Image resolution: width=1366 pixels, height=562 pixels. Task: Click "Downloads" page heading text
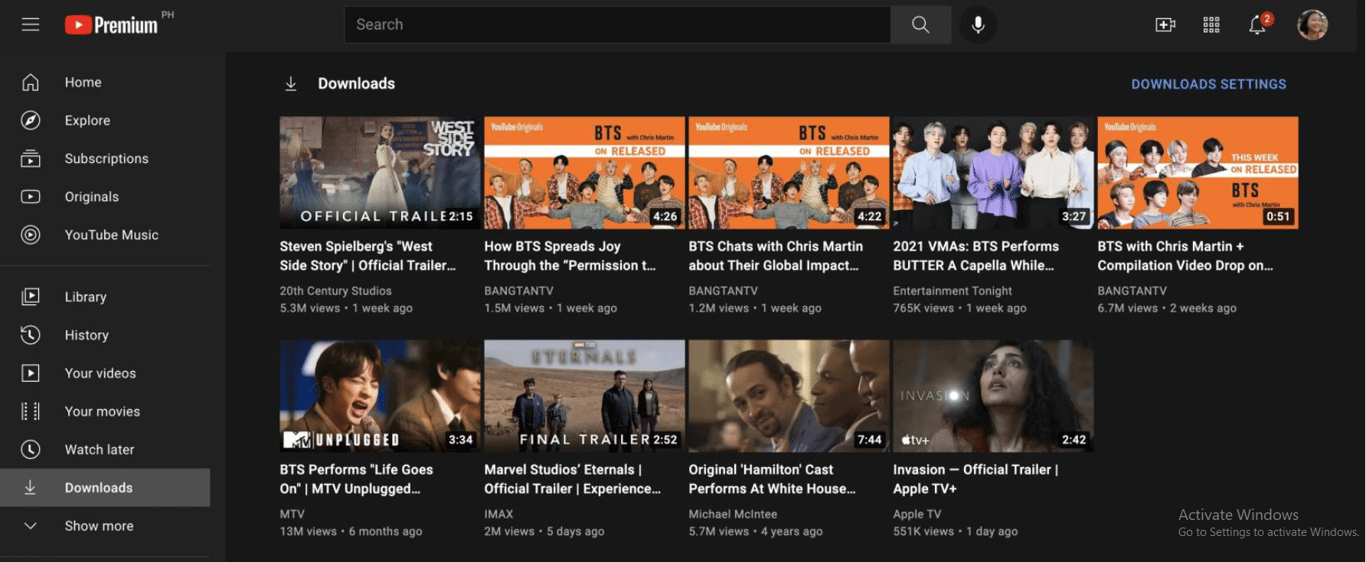click(356, 84)
